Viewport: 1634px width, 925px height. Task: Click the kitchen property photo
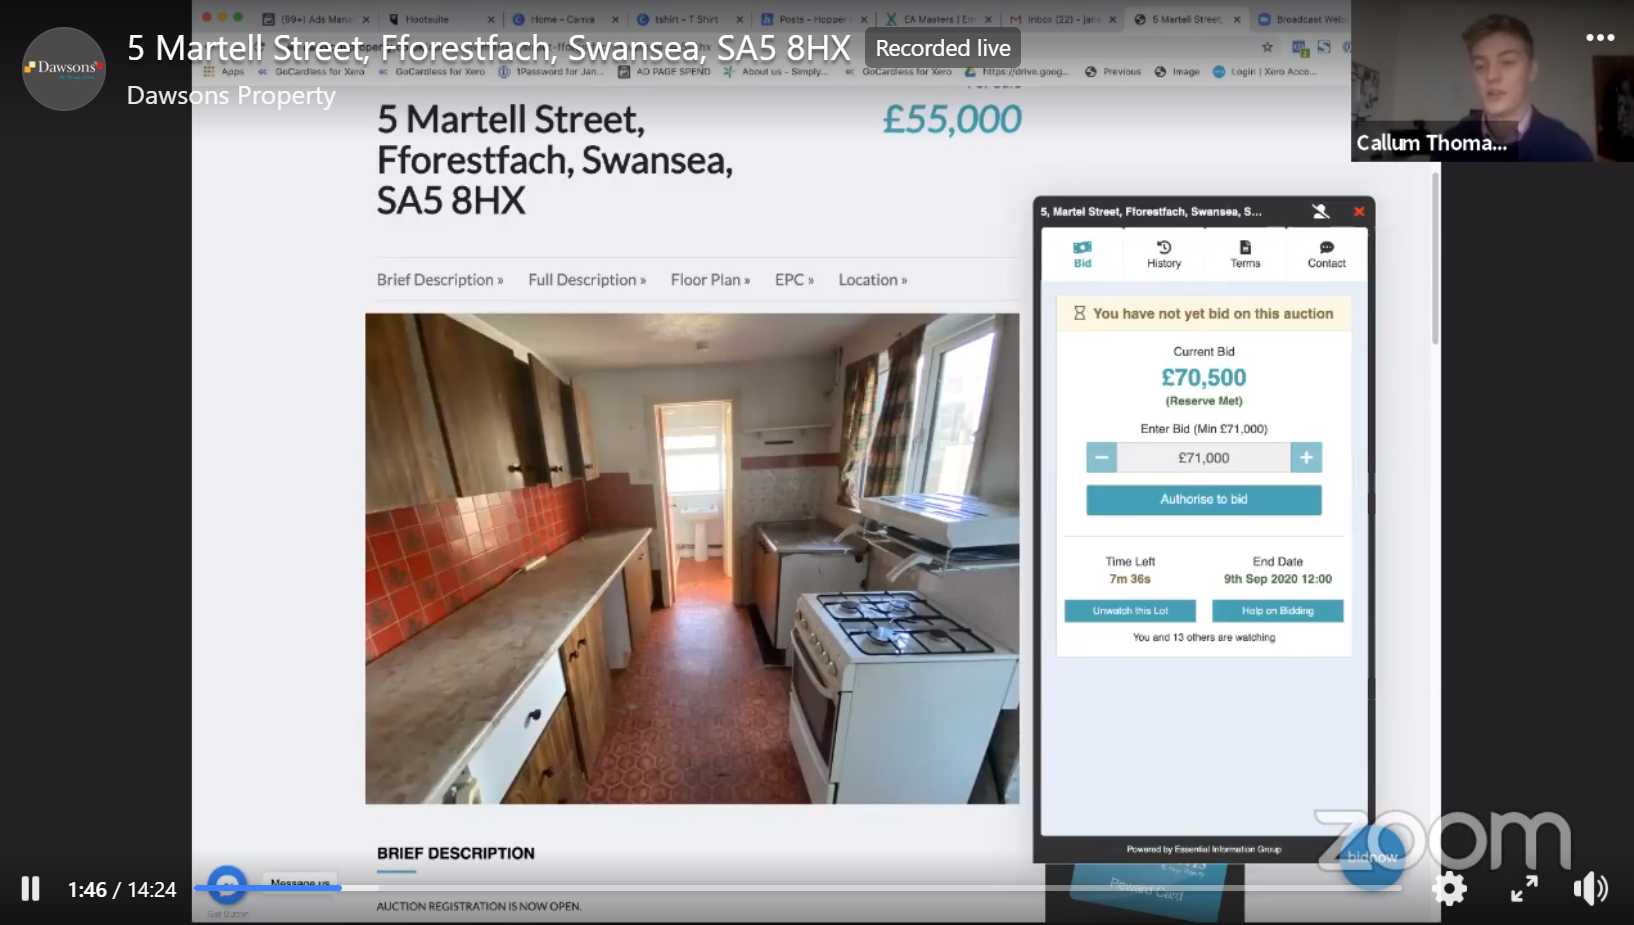tap(692, 558)
